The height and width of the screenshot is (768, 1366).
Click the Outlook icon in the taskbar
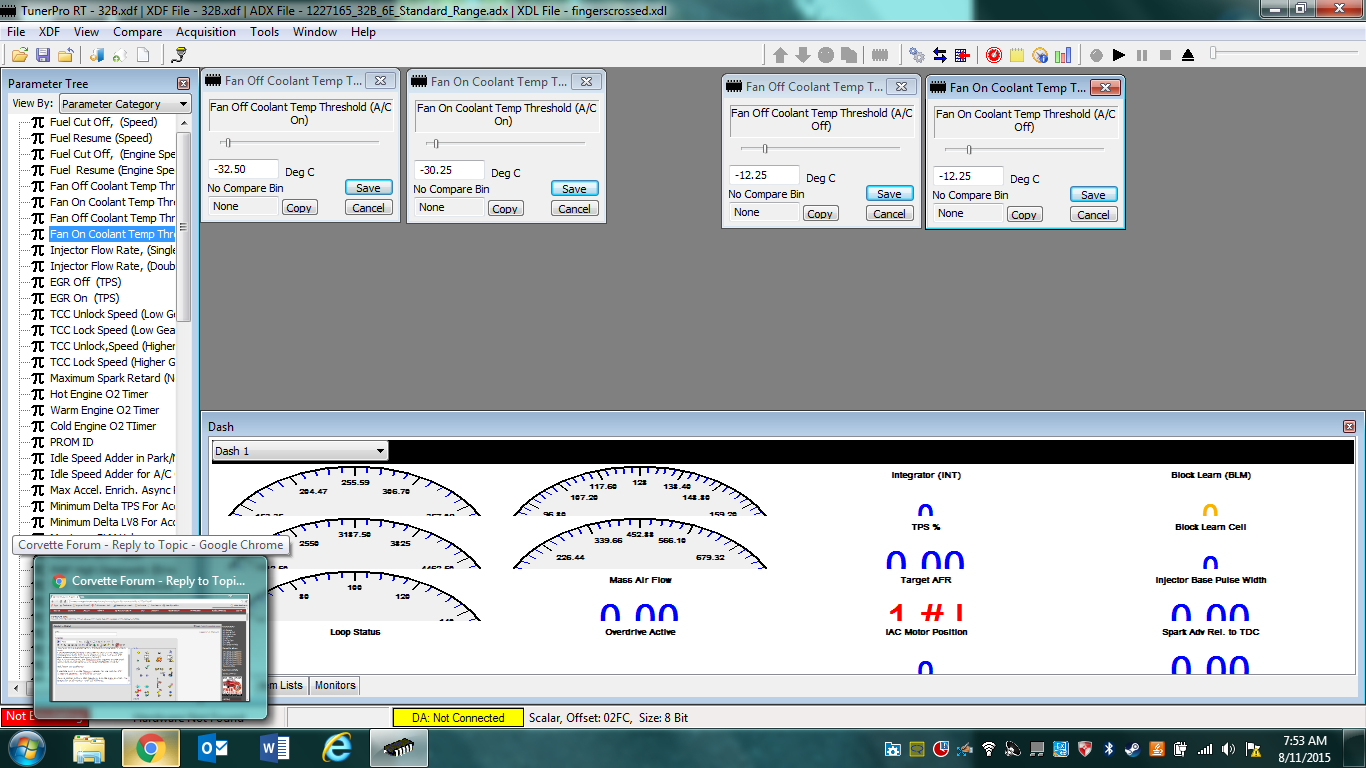tap(213, 748)
